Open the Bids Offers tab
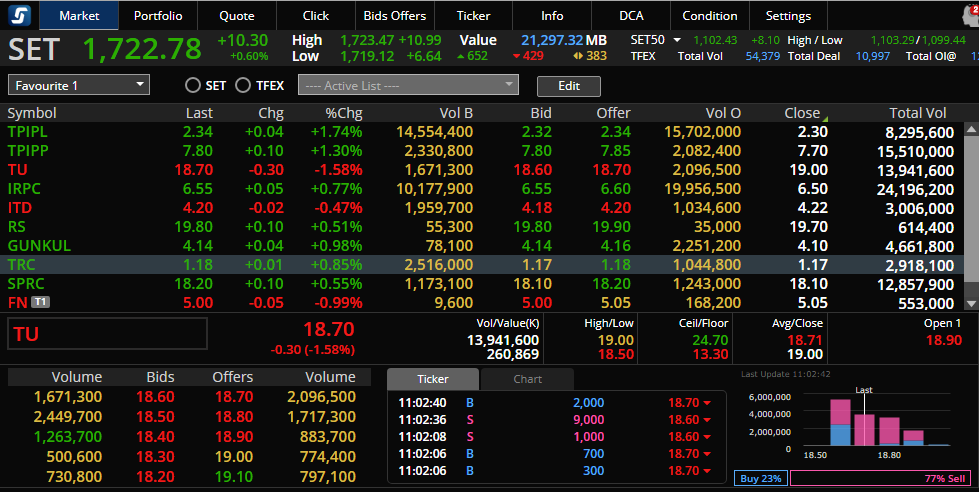This screenshot has width=979, height=492. [x=395, y=16]
